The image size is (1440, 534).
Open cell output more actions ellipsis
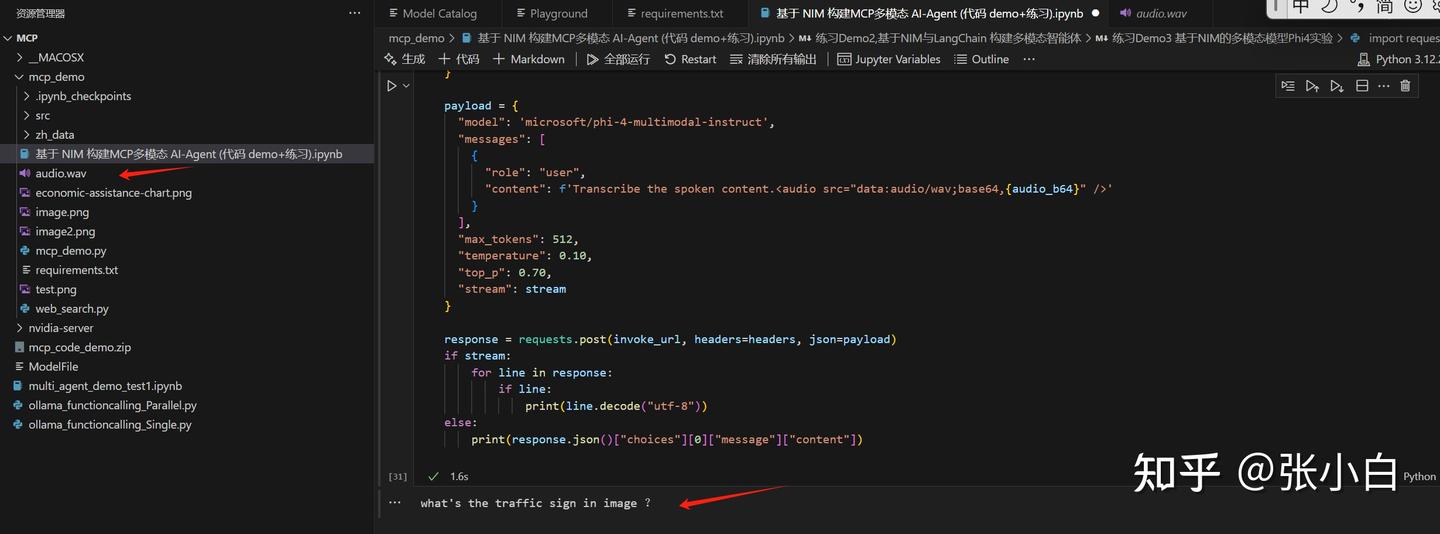395,503
